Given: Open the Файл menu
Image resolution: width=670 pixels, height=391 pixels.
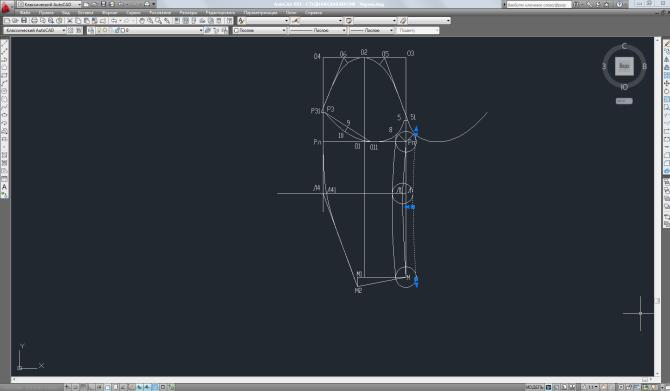Looking at the screenshot, I should tap(25, 12).
